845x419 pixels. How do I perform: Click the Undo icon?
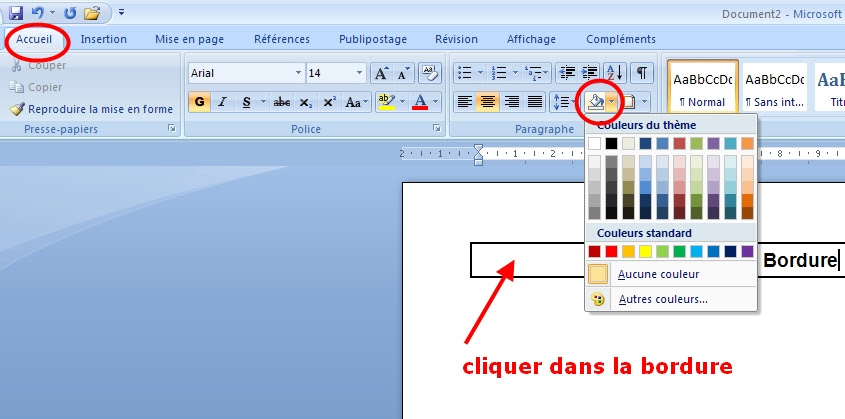[38, 12]
